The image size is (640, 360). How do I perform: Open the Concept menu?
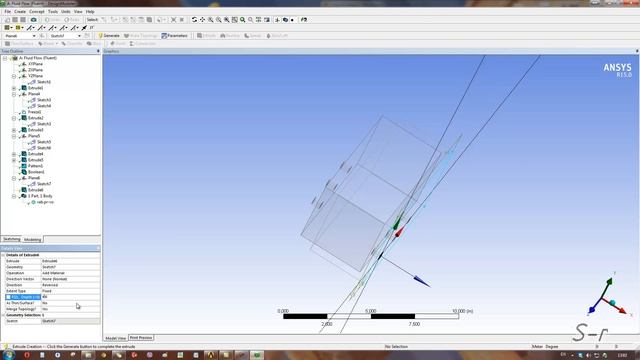click(x=37, y=11)
